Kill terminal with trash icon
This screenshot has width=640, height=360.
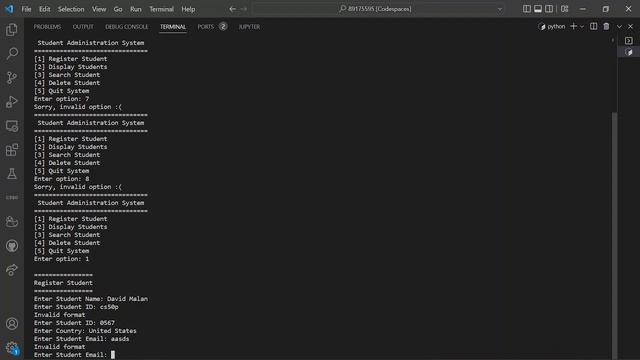coord(606,27)
